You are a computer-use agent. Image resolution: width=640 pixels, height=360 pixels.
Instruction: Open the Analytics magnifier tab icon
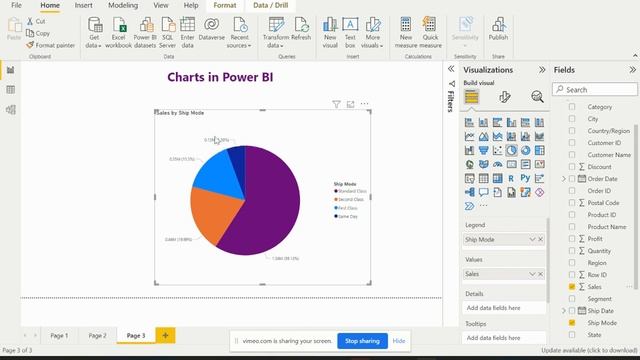pos(537,97)
